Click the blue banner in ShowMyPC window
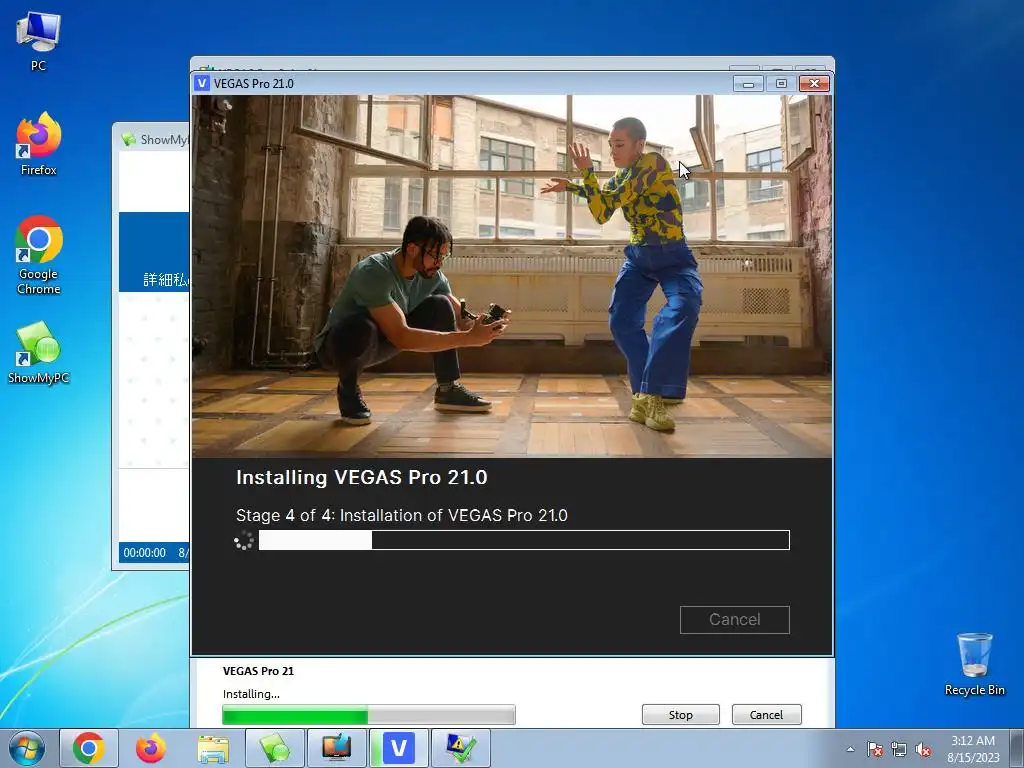Viewport: 1024px width, 768px height. tap(154, 251)
